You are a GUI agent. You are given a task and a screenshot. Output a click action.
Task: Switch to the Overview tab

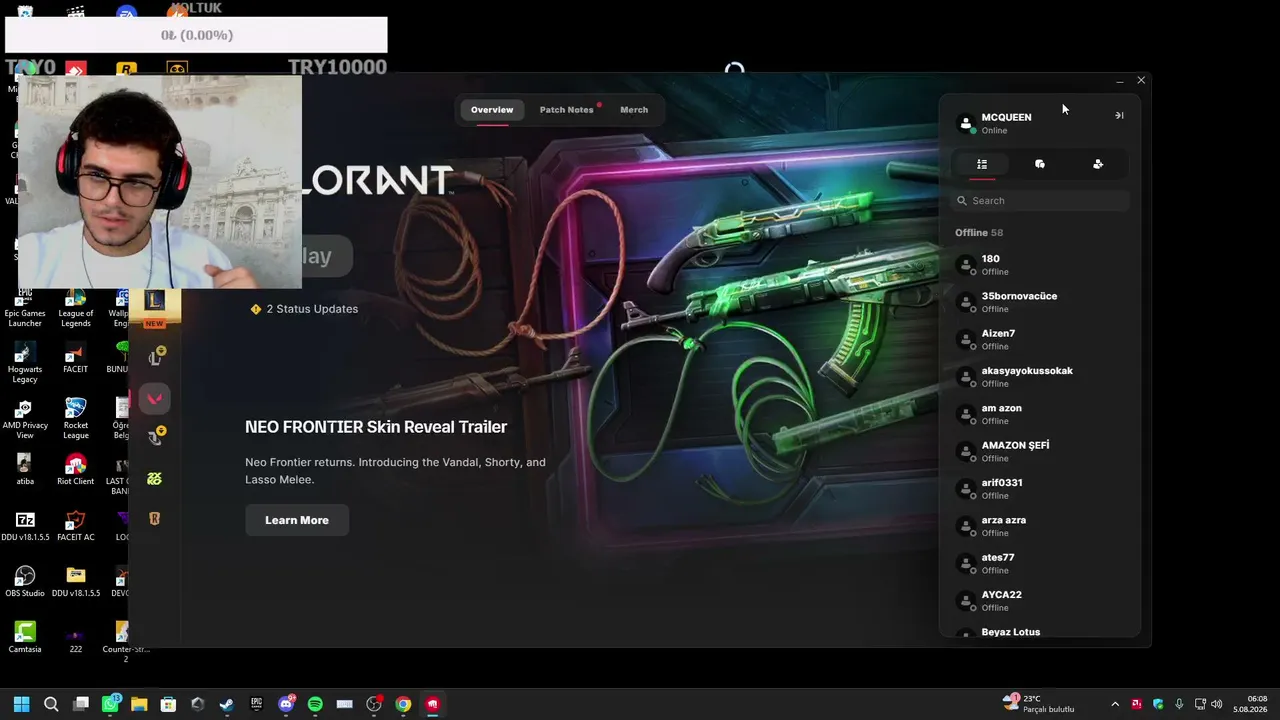[x=492, y=110]
